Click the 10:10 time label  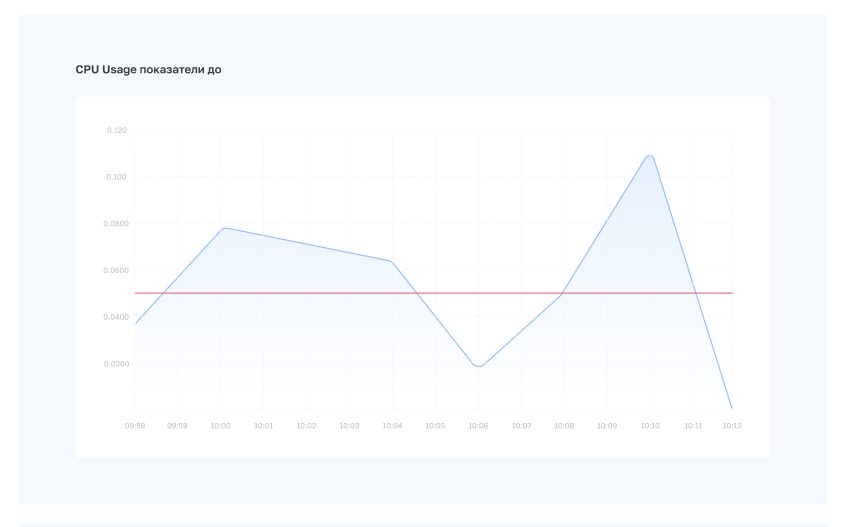[x=650, y=426]
